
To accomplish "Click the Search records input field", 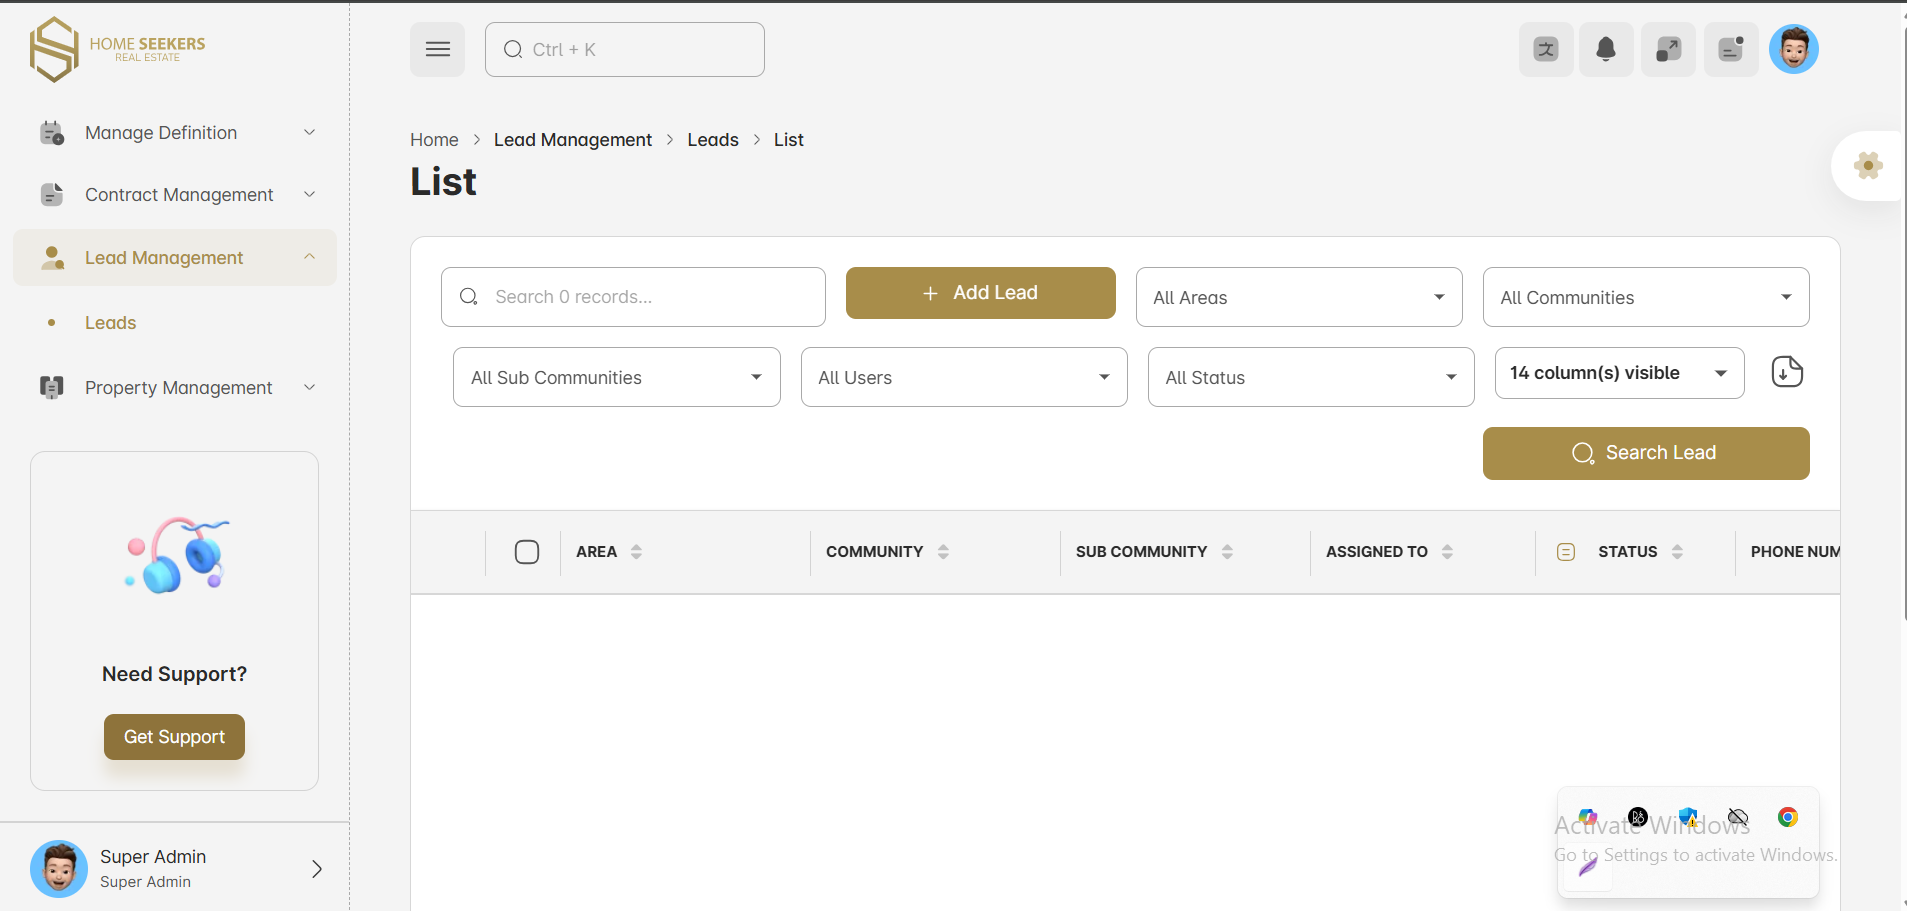I will pos(645,297).
